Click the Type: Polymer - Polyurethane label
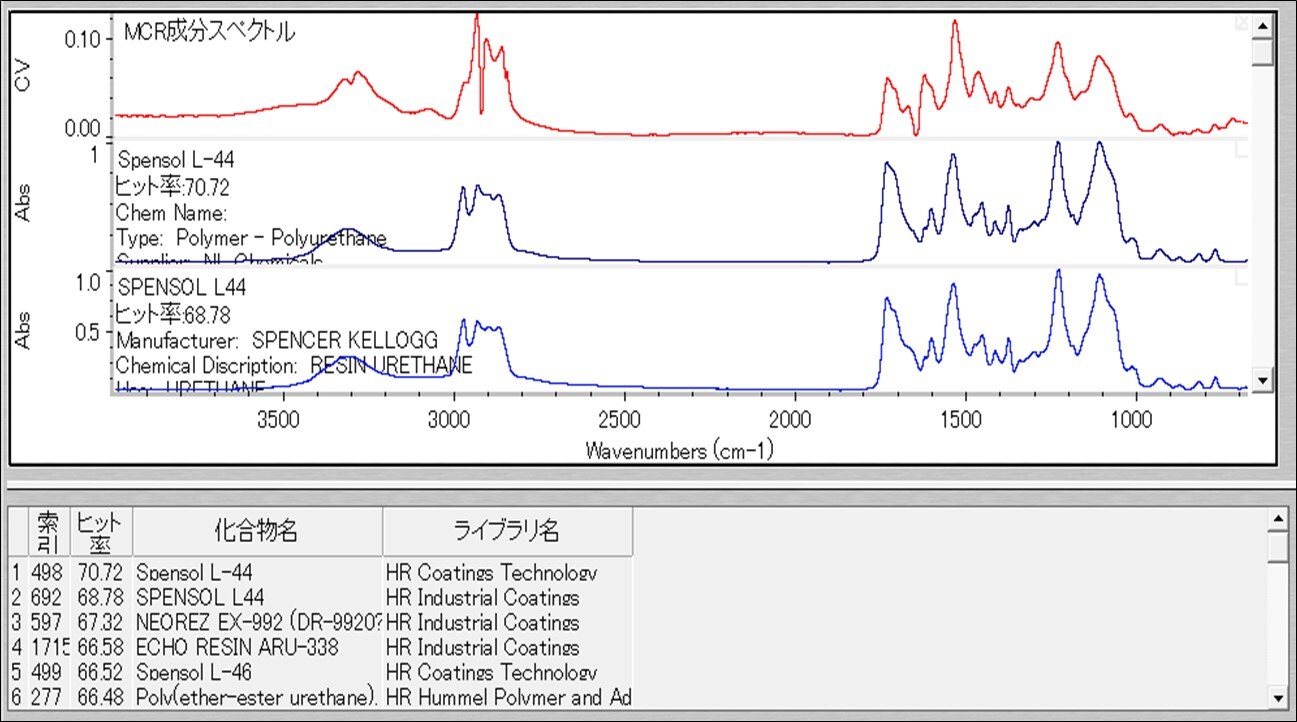 252,238
